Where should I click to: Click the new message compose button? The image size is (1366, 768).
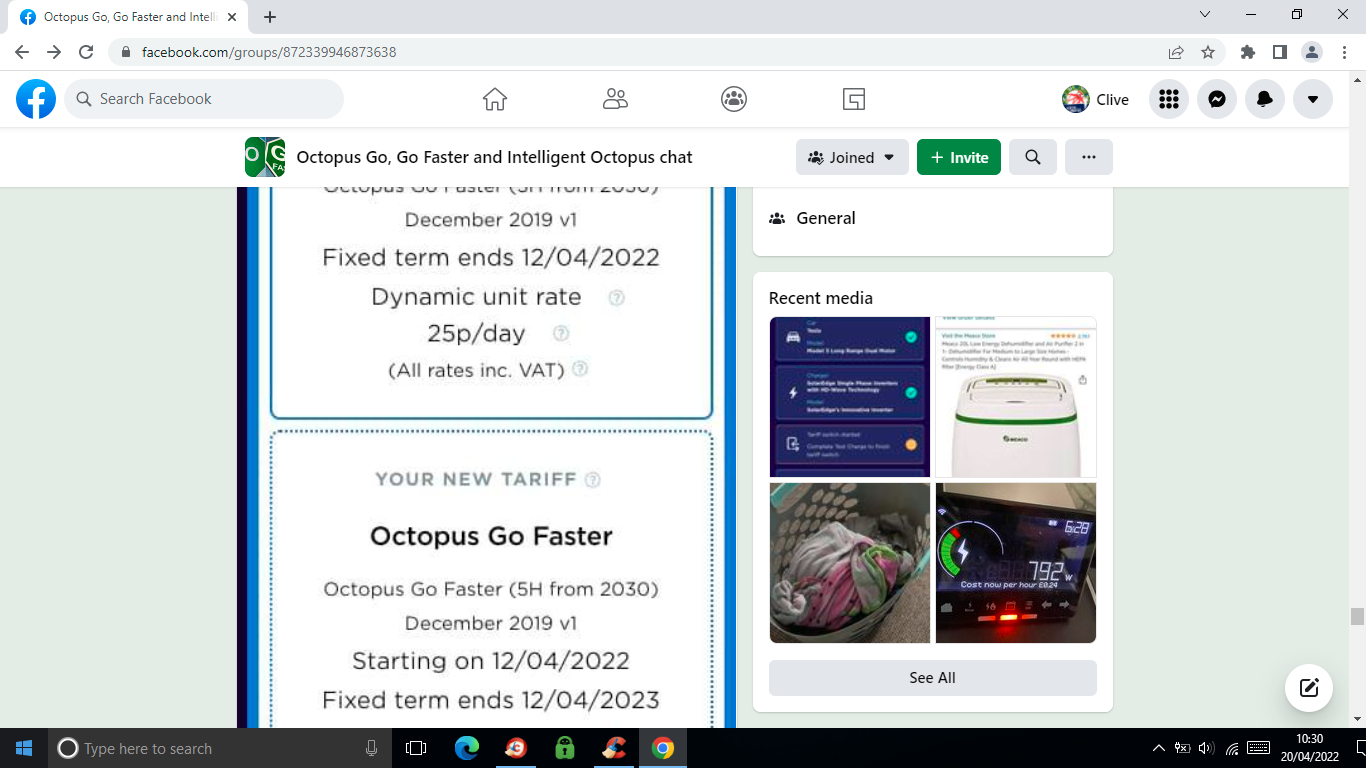point(1309,688)
